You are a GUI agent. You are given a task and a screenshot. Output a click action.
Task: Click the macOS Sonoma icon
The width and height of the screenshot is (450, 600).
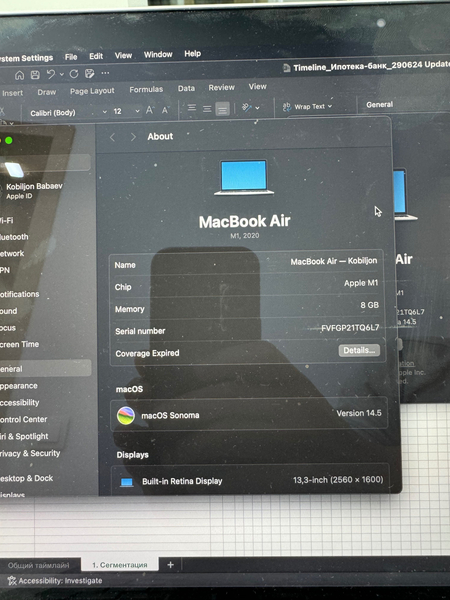tap(126, 416)
